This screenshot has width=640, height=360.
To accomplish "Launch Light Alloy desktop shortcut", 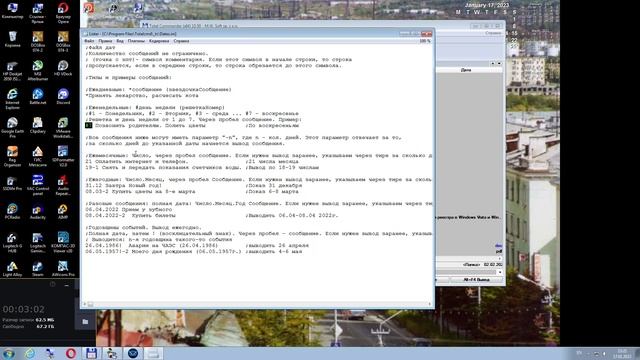I will point(12,269).
